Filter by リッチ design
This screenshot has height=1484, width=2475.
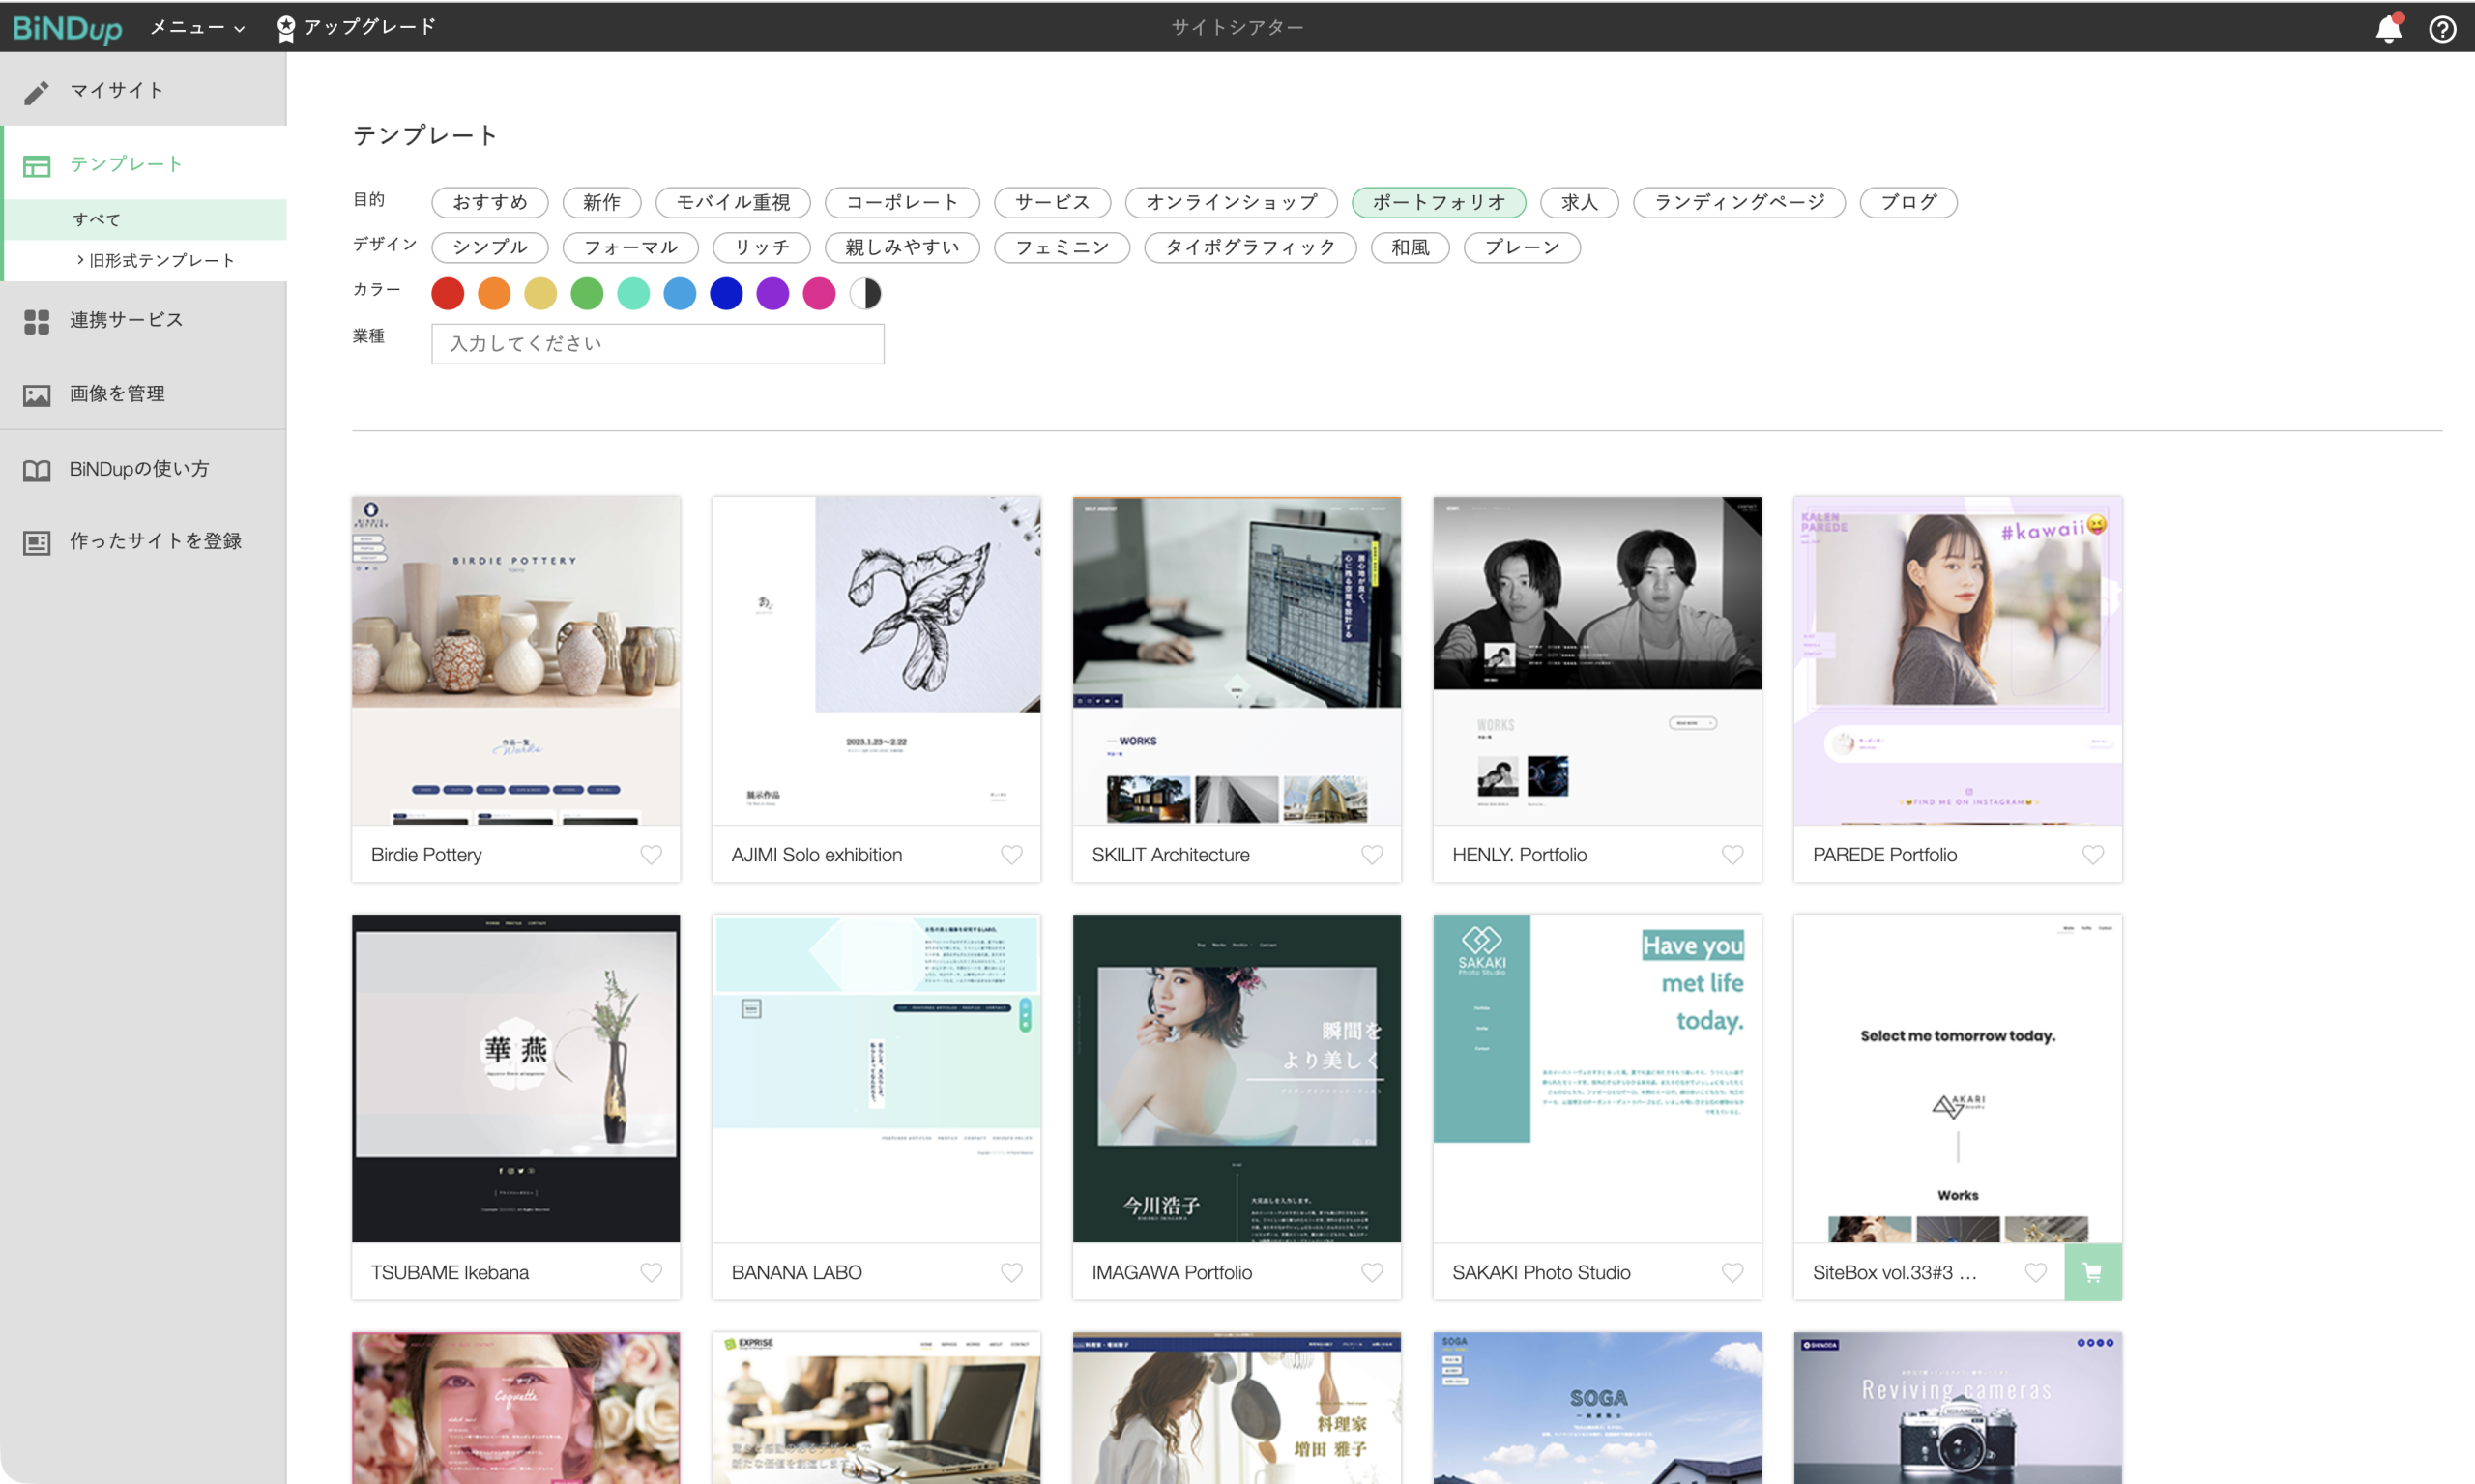pyautogui.click(x=762, y=247)
